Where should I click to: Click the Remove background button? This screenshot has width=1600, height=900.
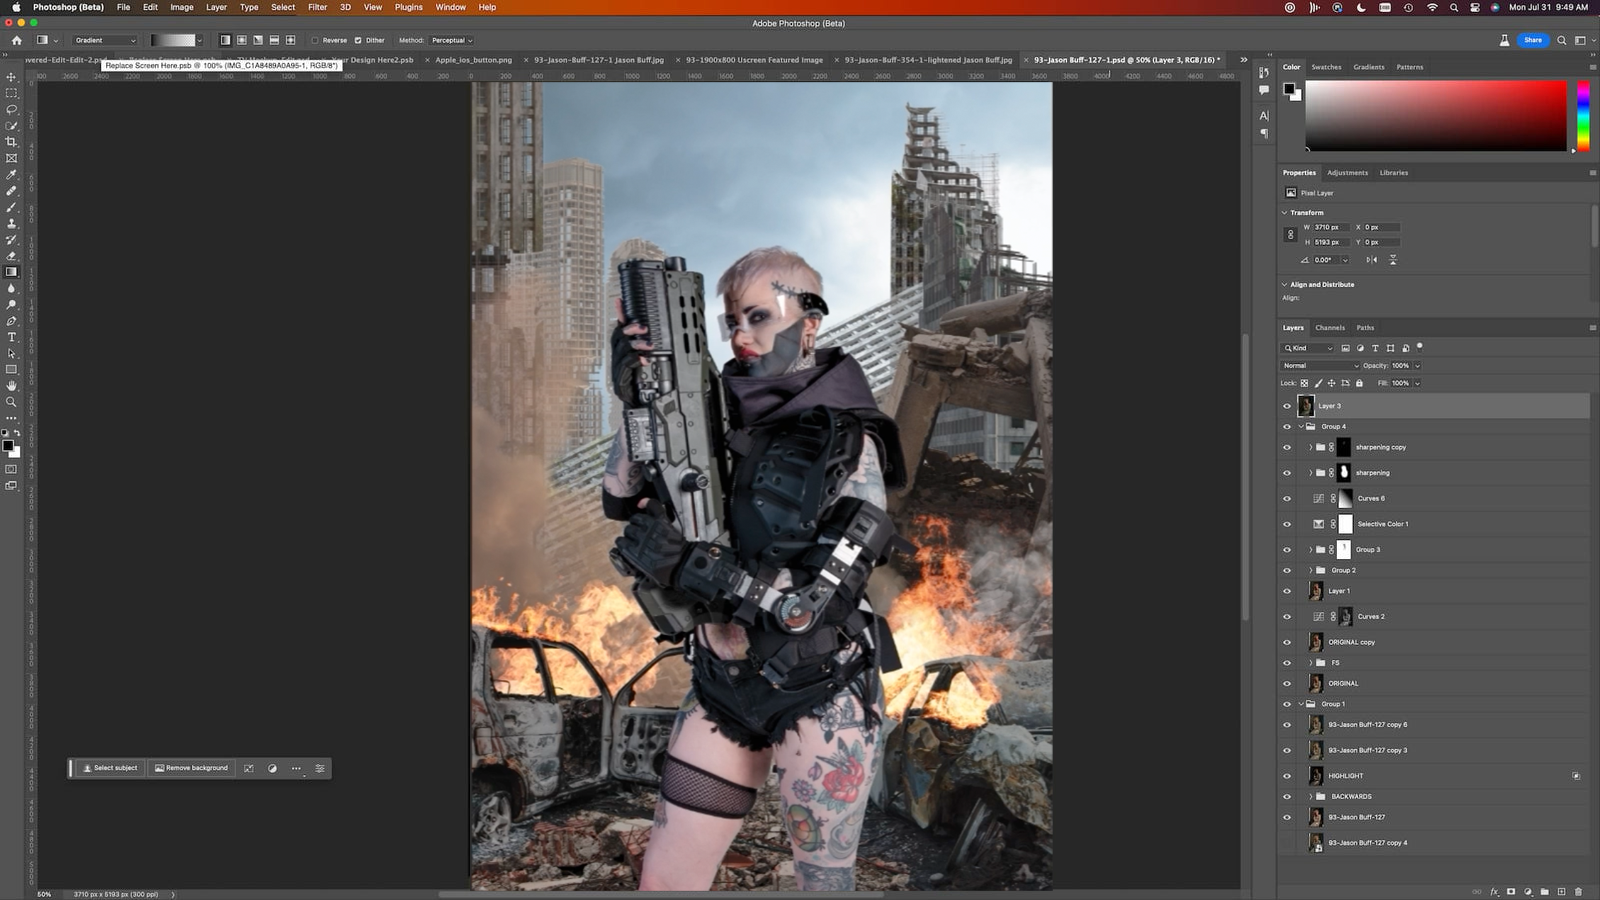click(x=191, y=768)
